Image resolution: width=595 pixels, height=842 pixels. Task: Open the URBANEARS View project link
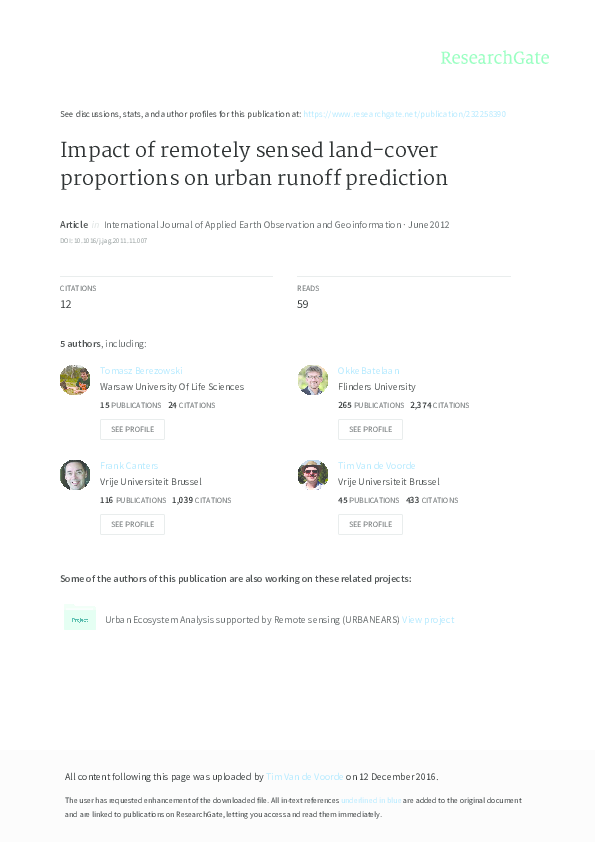pos(429,619)
